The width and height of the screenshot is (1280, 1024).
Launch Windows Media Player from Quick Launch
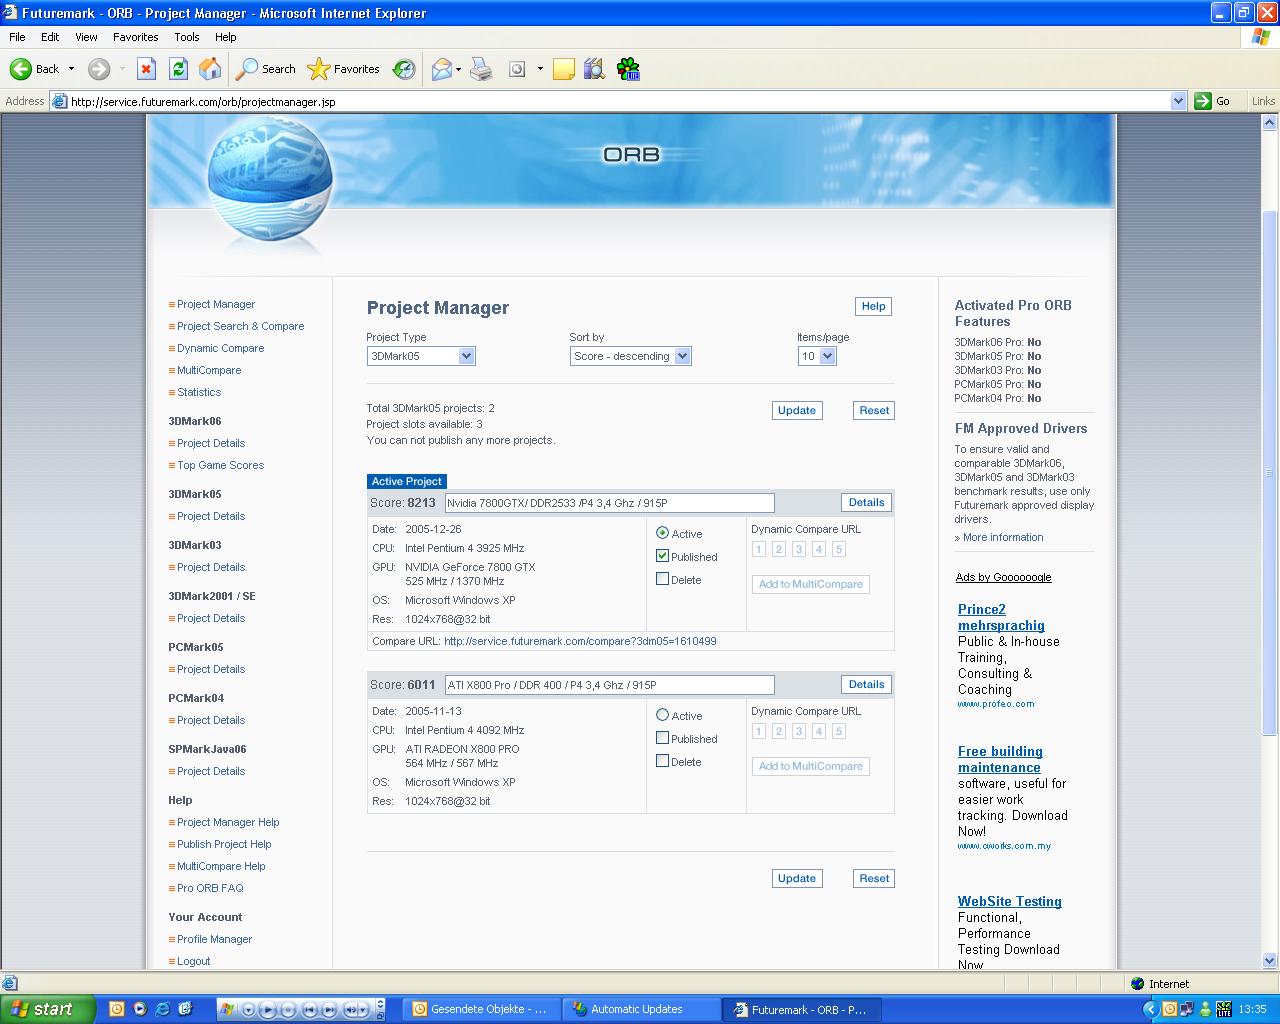[x=140, y=1009]
